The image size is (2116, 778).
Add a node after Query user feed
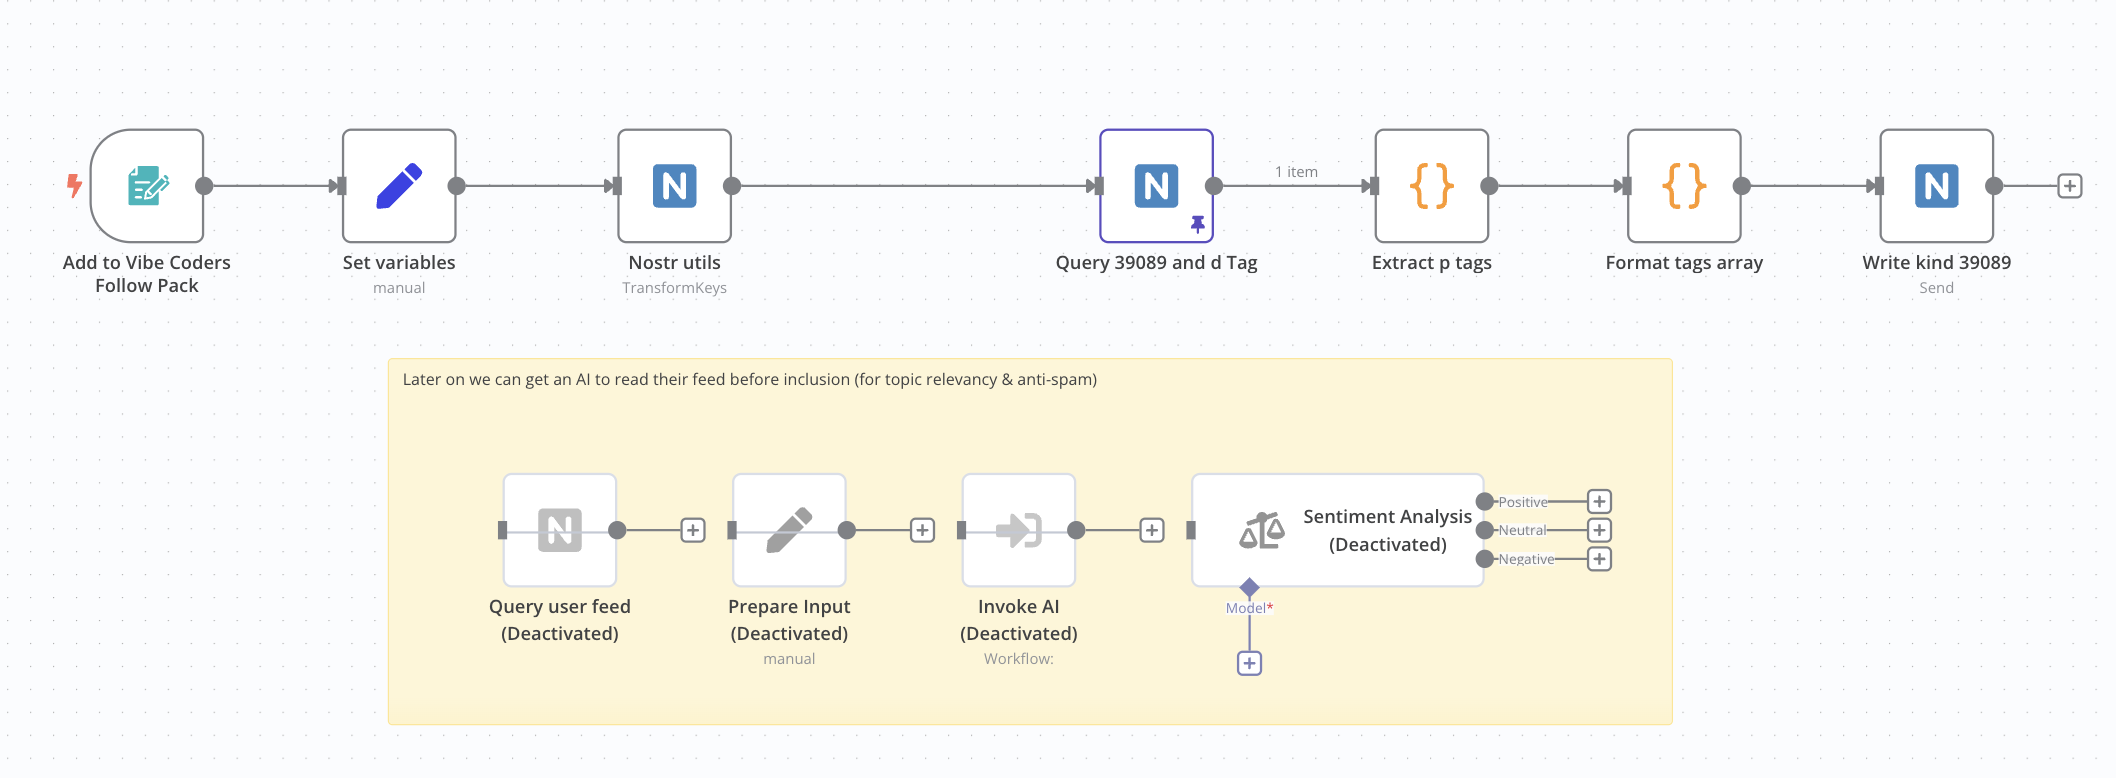coord(693,530)
